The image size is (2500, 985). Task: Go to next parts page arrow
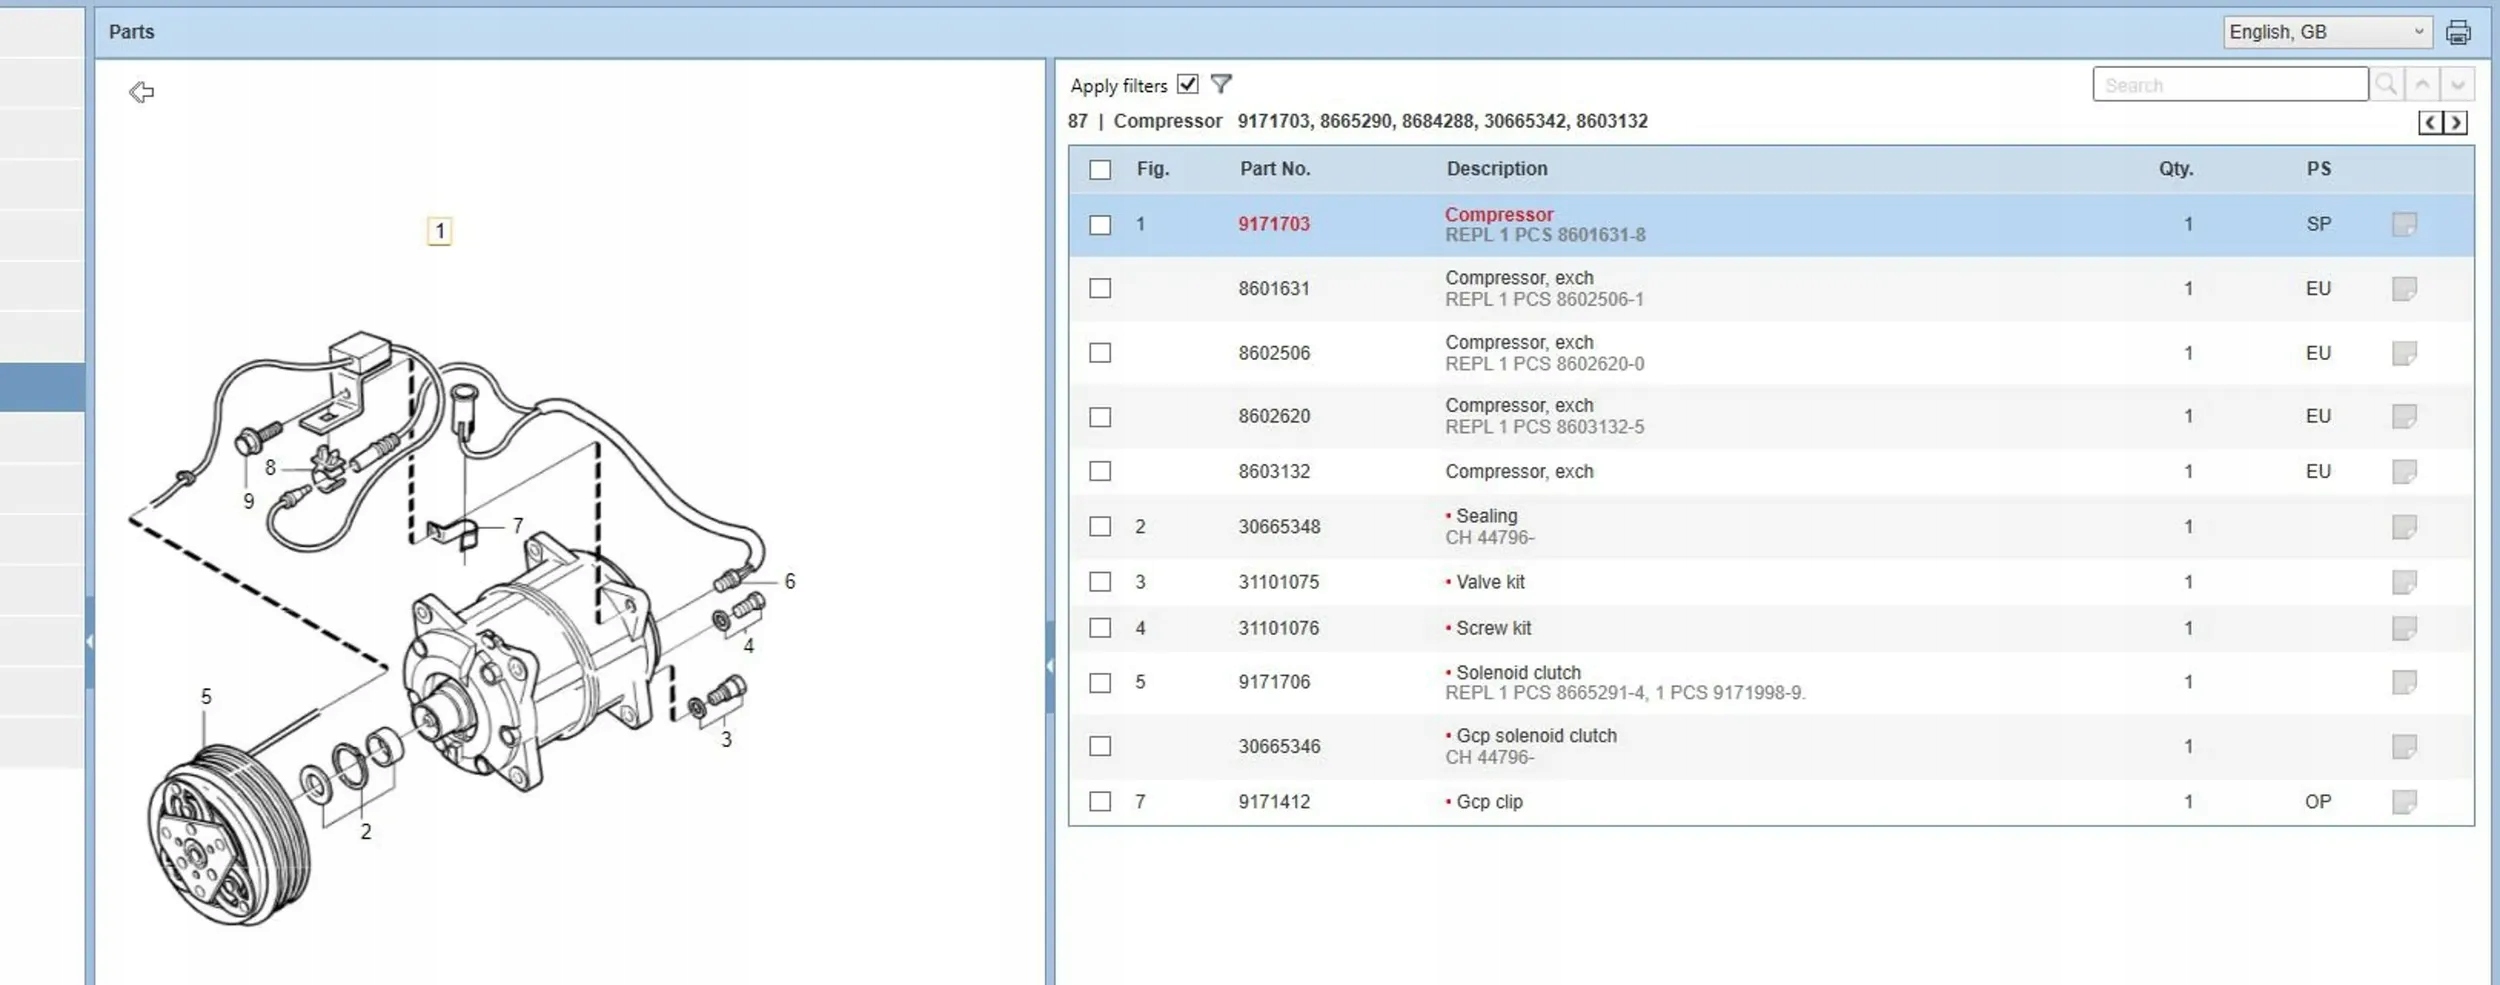[x=2455, y=123]
